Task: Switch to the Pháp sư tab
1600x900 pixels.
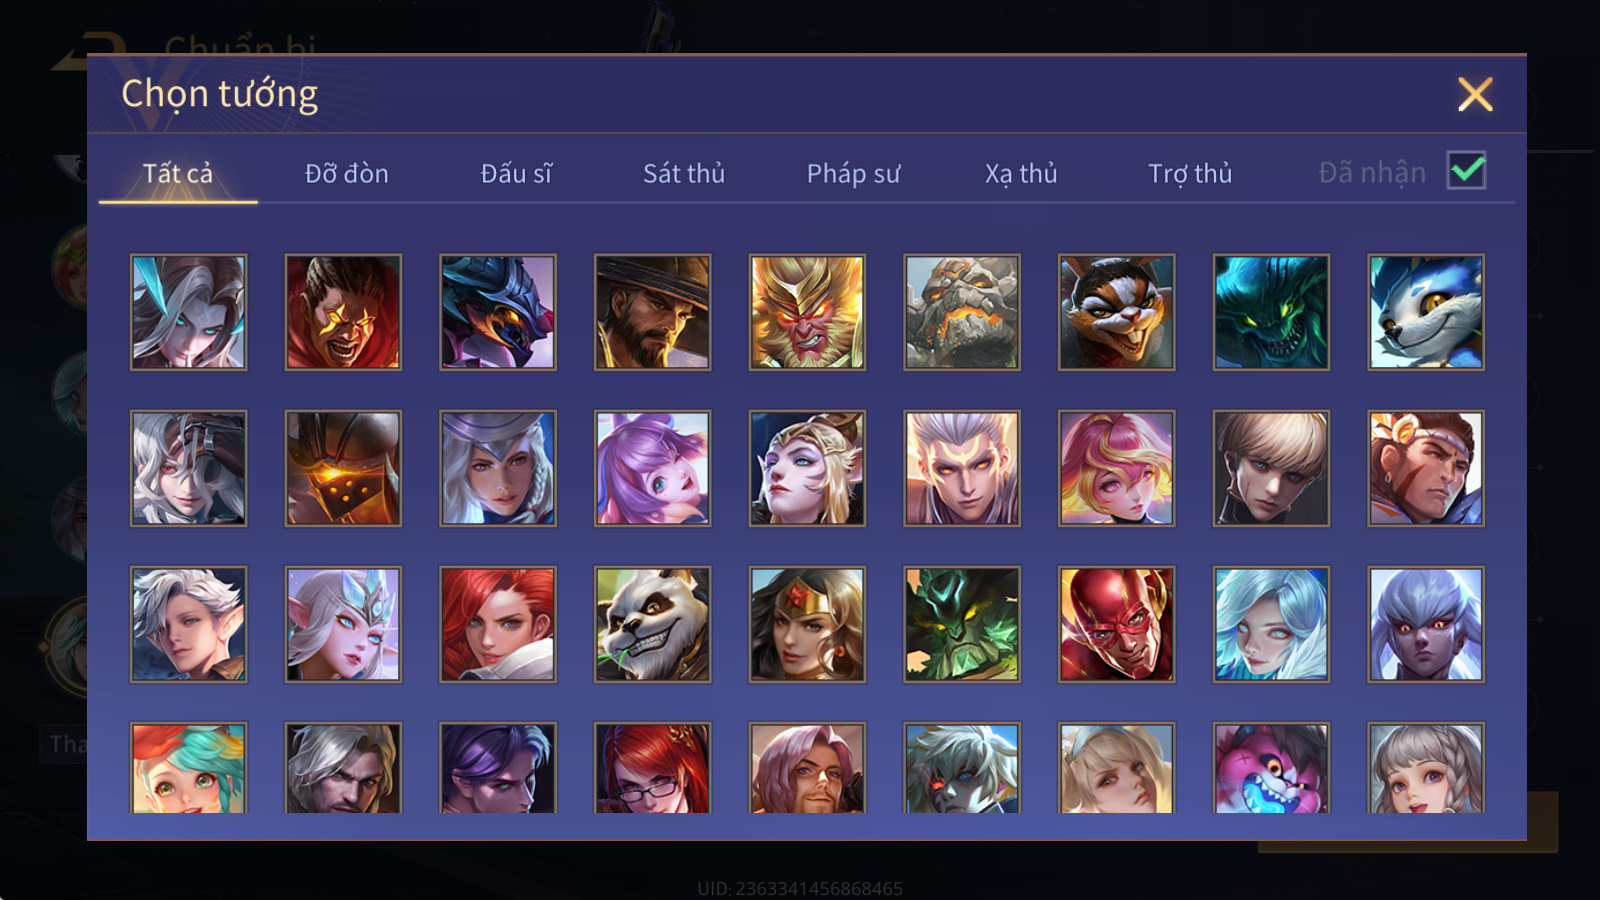Action: click(853, 174)
